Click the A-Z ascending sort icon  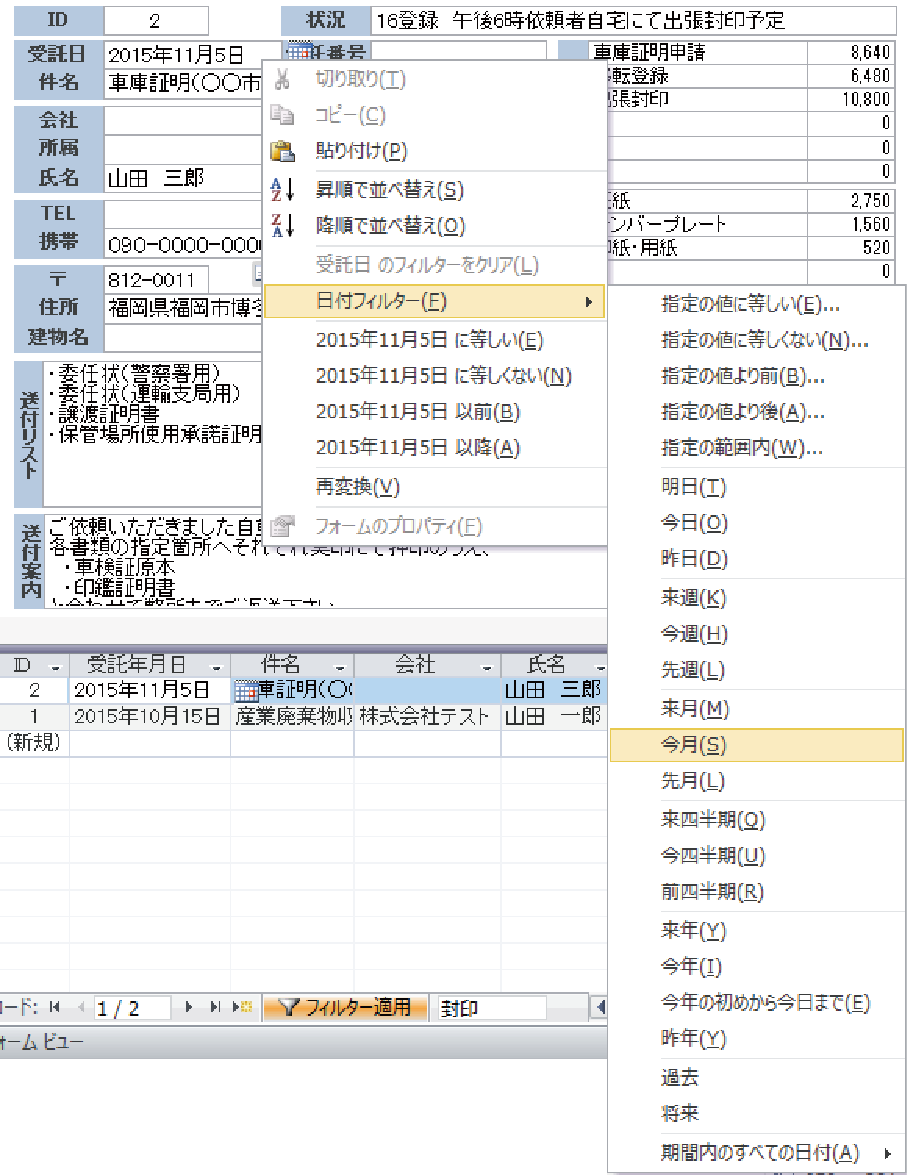tap(284, 190)
